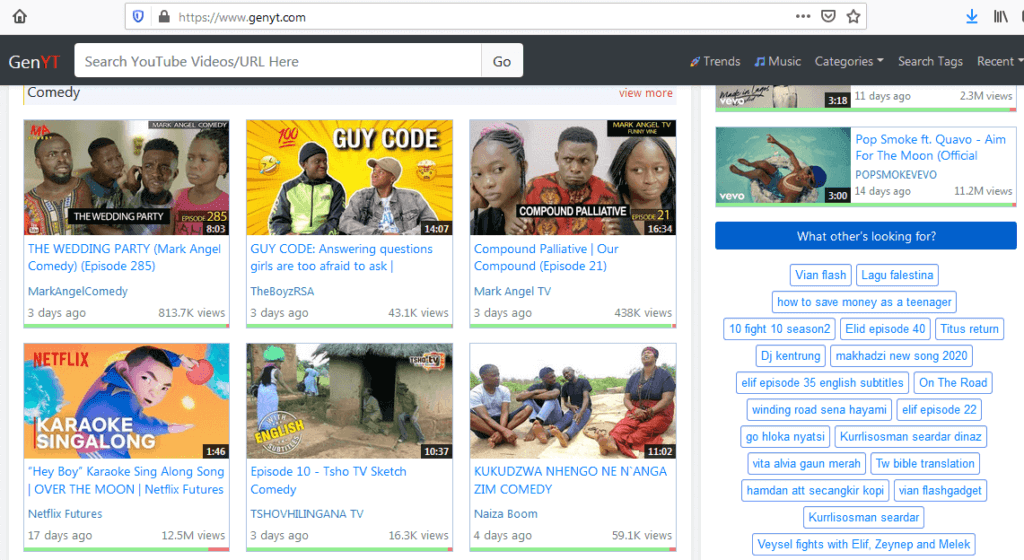Expand the Recent dropdown

998,61
